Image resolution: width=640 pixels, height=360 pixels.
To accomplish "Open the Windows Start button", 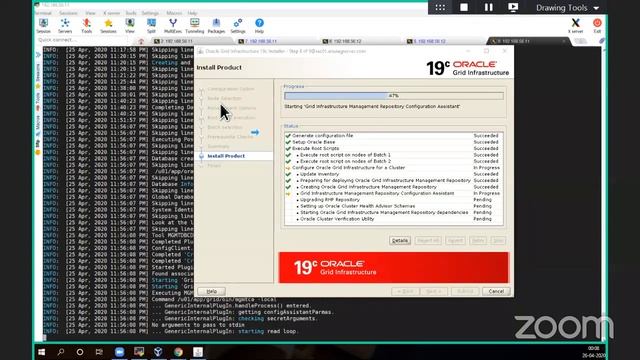I will point(41,352).
